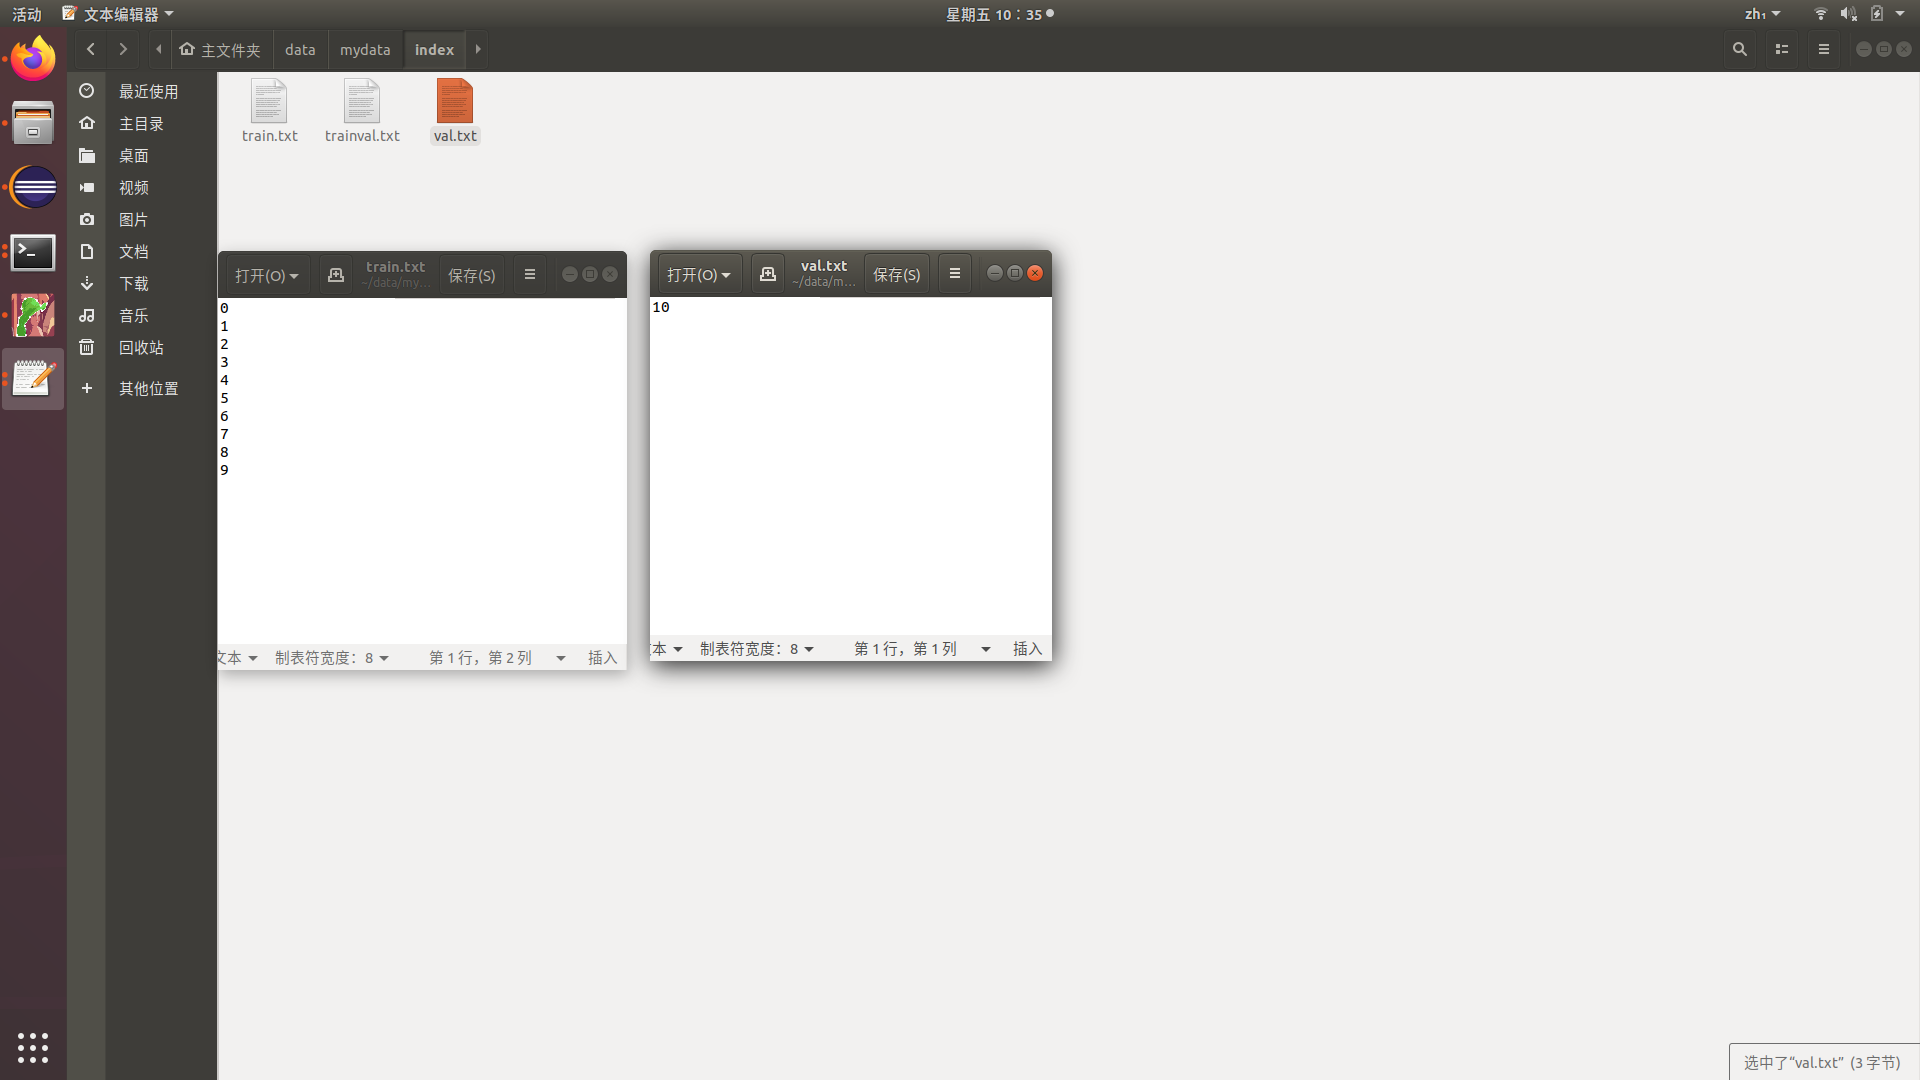The image size is (1920, 1080).
Task: Open Firefox from the dock
Action: (33, 59)
